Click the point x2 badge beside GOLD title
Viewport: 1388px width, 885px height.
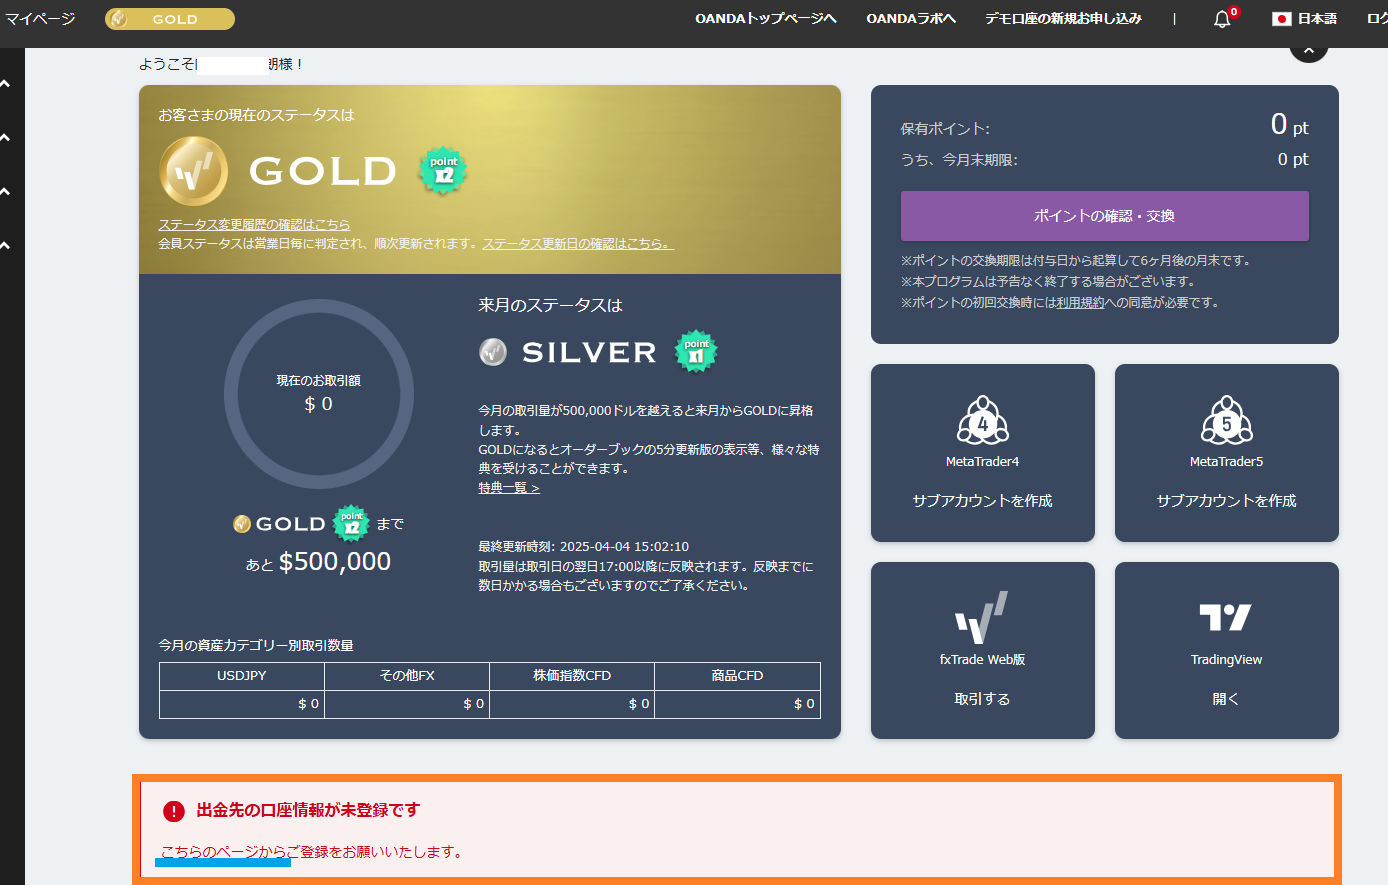(443, 169)
